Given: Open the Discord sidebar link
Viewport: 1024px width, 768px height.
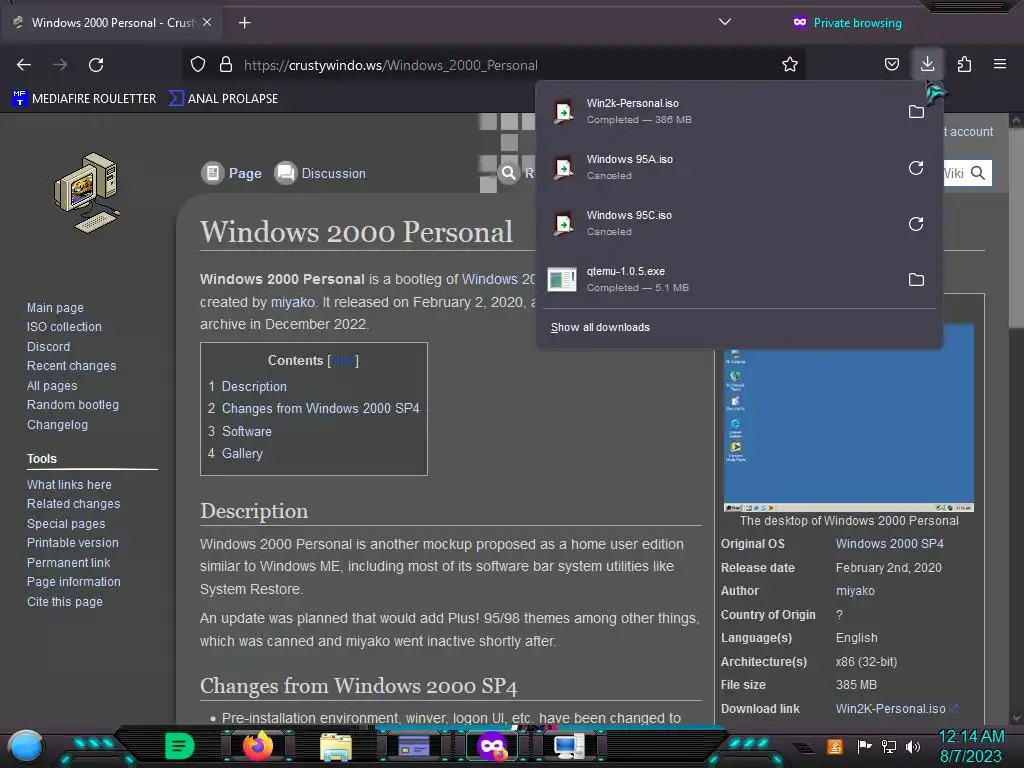Looking at the screenshot, I should pos(48,347).
